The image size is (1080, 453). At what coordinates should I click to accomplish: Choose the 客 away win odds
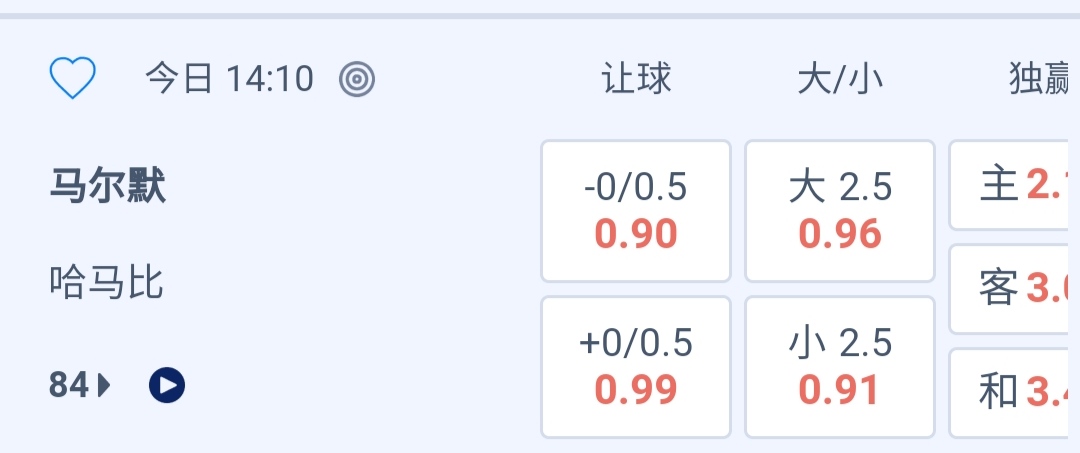tap(1014, 289)
